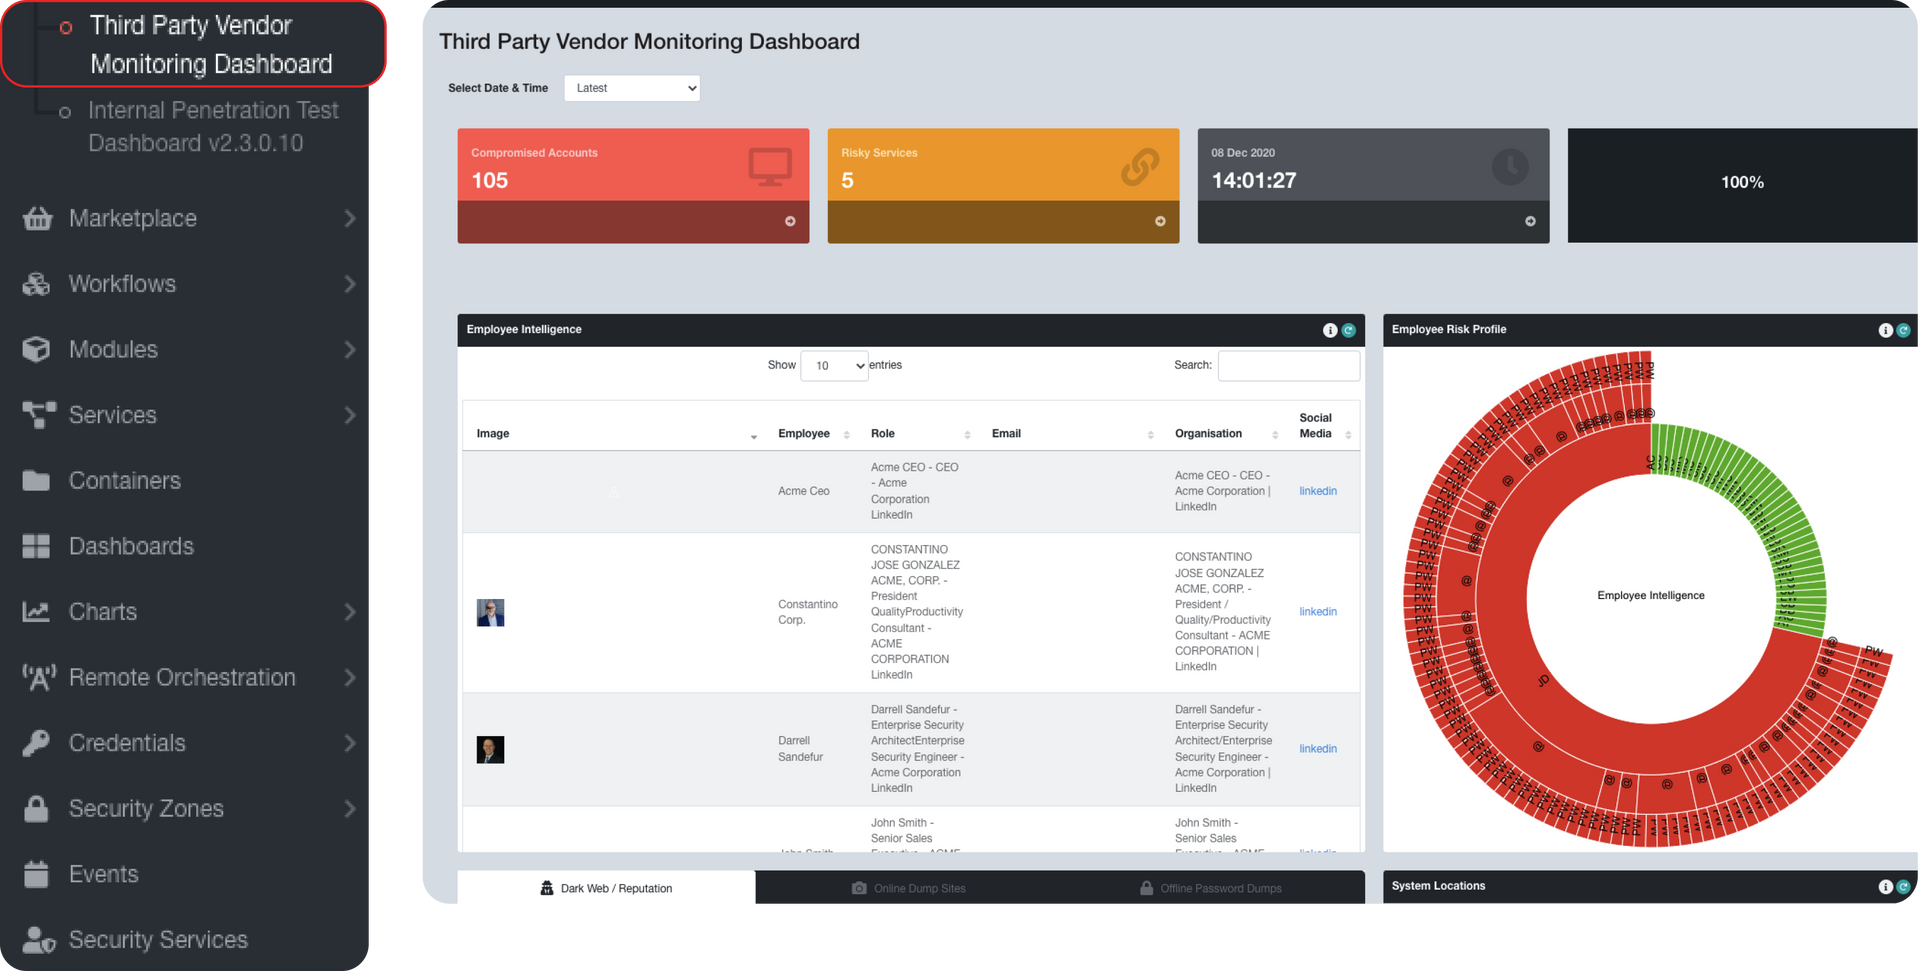Click info icon in Employee Risk Profile header
Screen dimensions: 1920x971
click(x=1885, y=330)
